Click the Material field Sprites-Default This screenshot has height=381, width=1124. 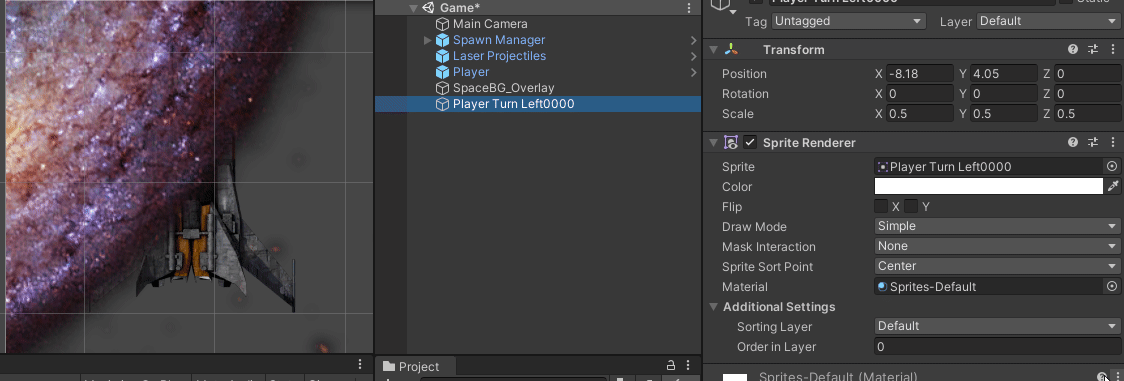pyautogui.click(x=989, y=286)
